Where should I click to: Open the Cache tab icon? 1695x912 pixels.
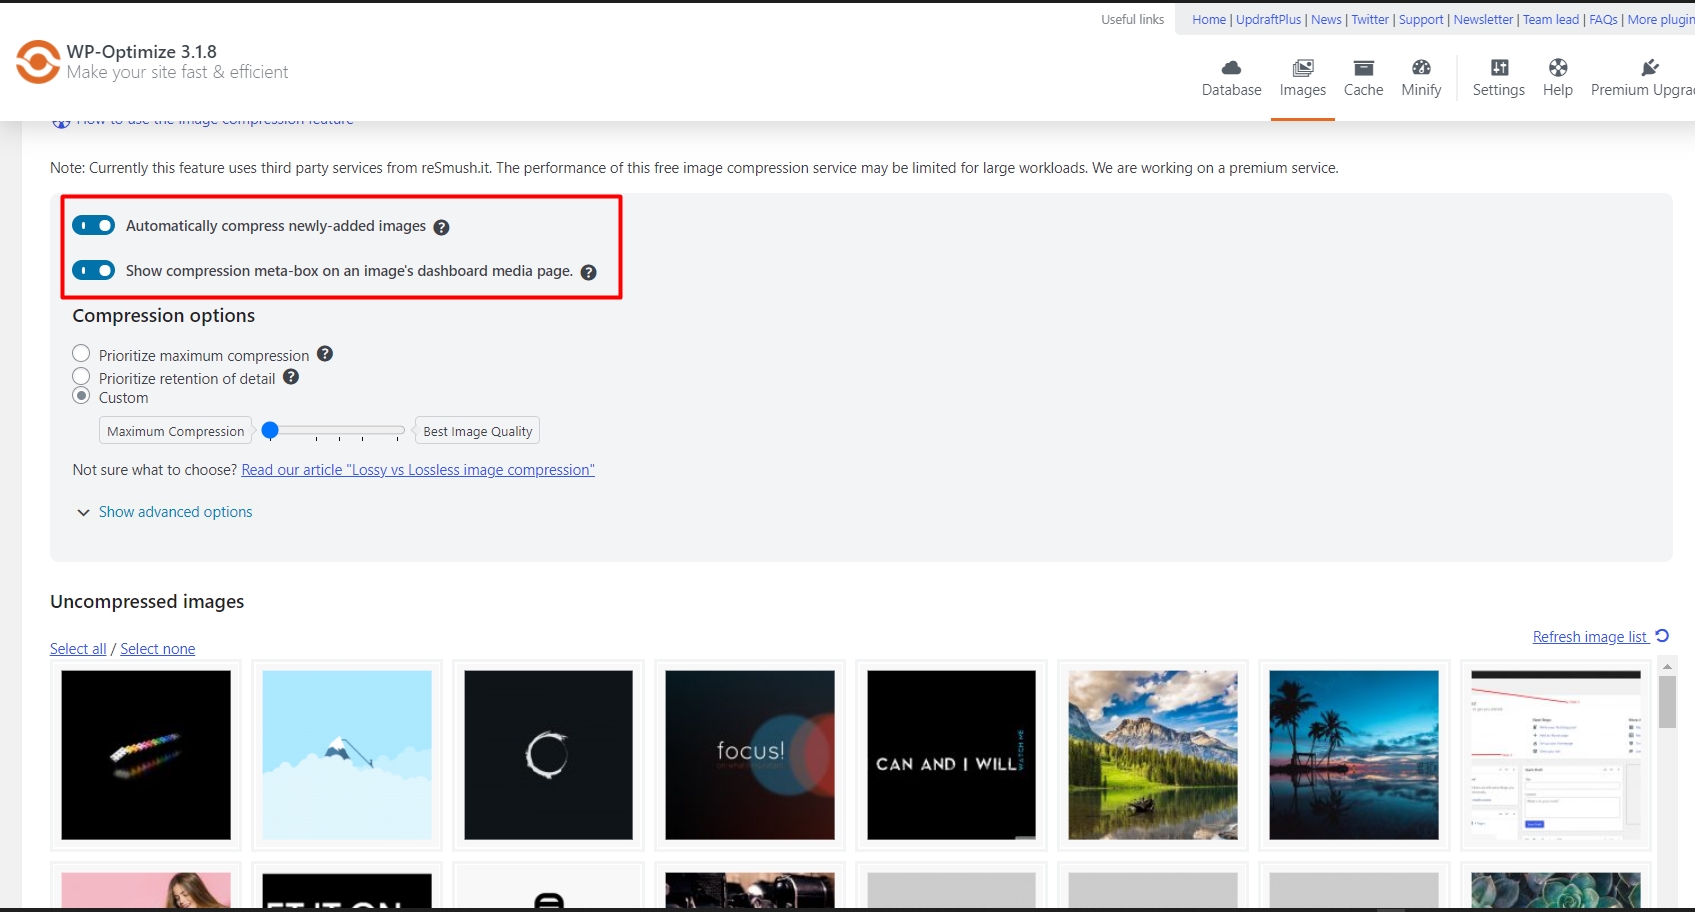(x=1363, y=67)
